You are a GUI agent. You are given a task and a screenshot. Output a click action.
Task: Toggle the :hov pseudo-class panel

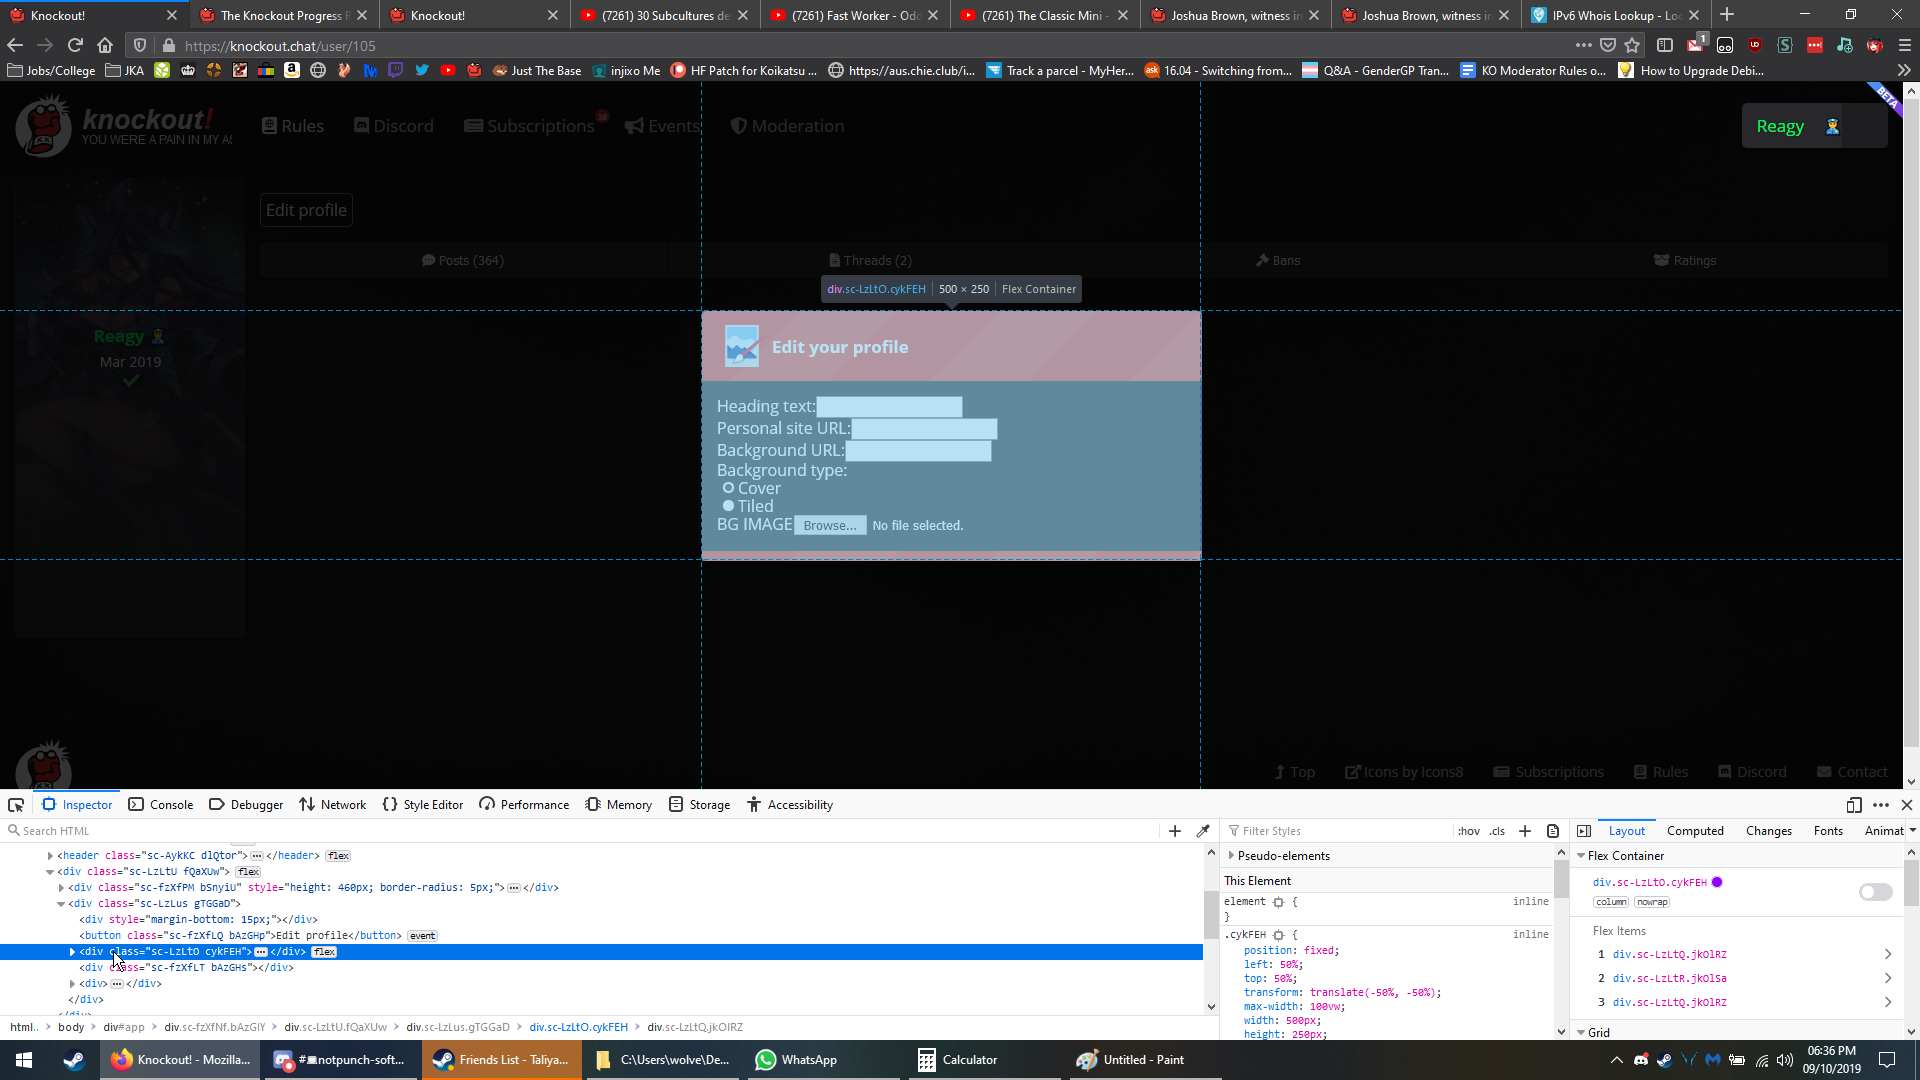(1469, 831)
